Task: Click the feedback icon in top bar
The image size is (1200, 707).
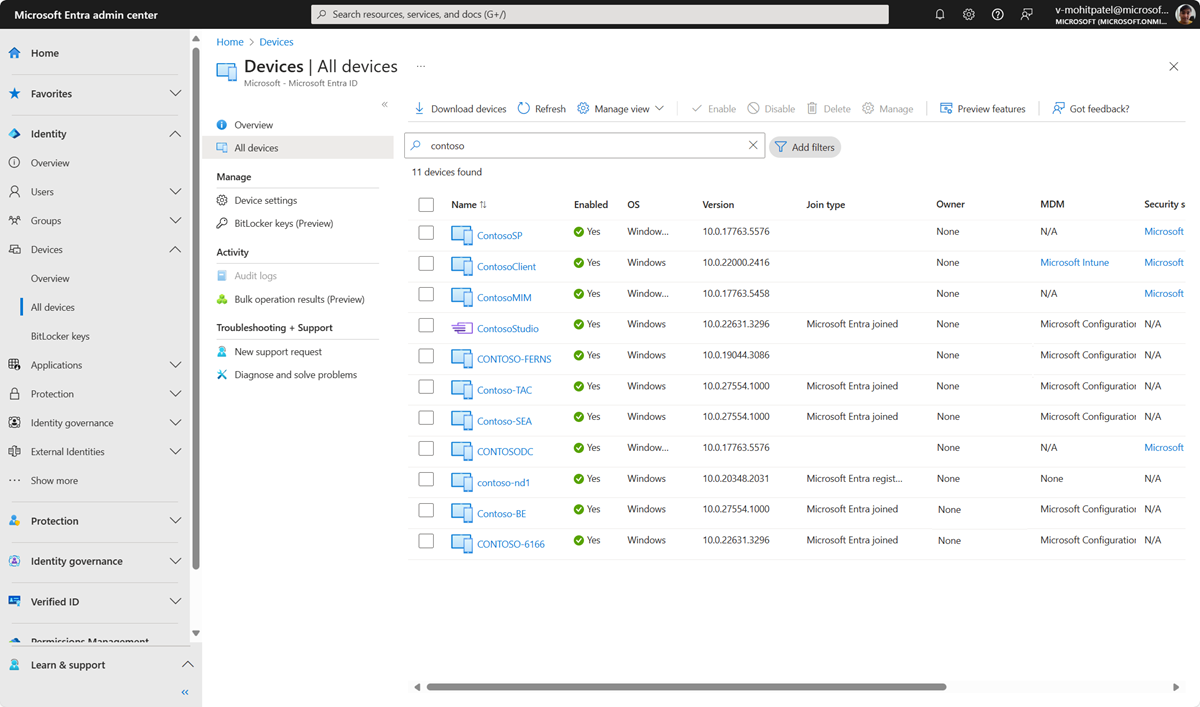Action: pos(1026,14)
